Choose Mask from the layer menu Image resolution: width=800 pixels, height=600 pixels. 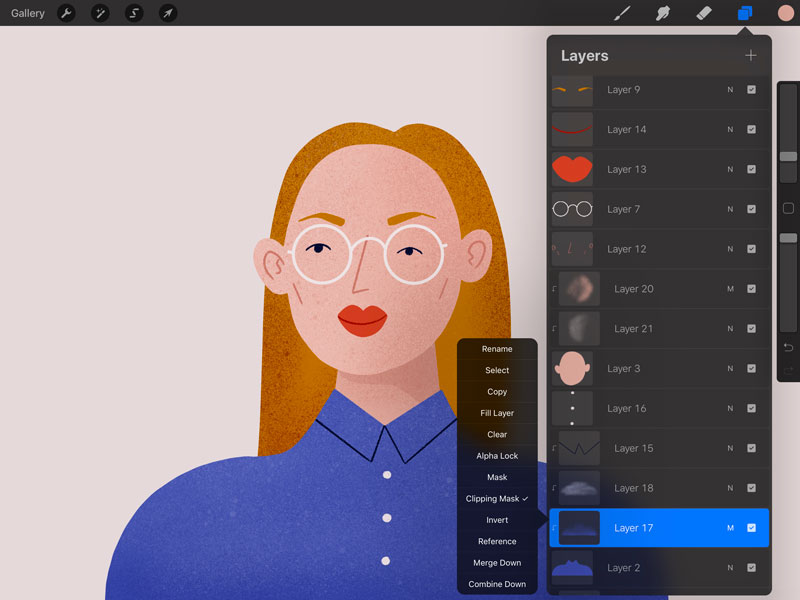pyautogui.click(x=497, y=478)
